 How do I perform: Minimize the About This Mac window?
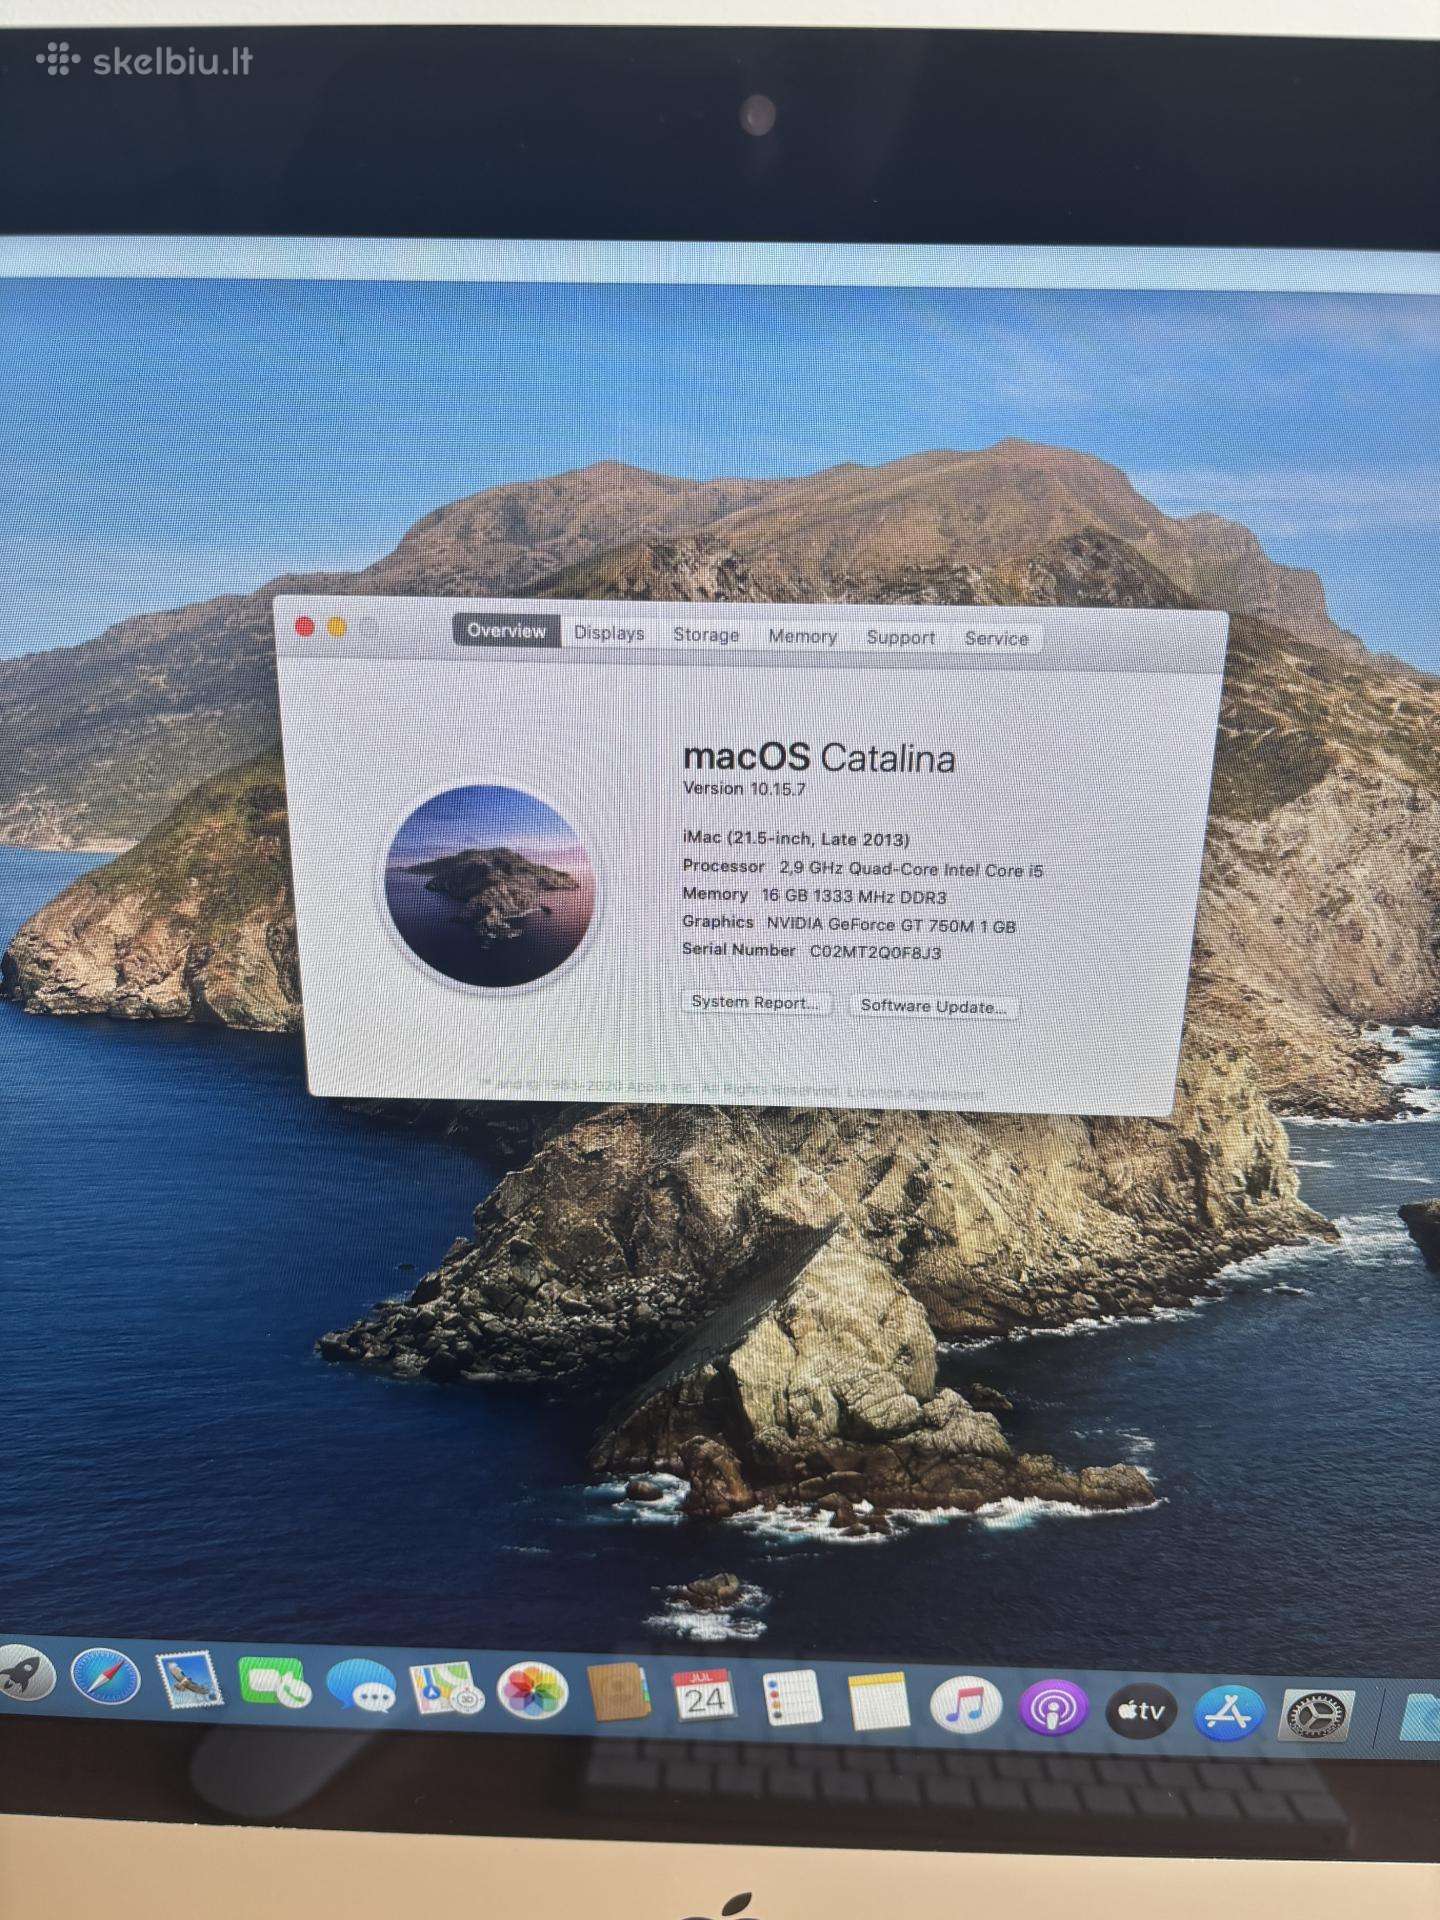pyautogui.click(x=337, y=628)
